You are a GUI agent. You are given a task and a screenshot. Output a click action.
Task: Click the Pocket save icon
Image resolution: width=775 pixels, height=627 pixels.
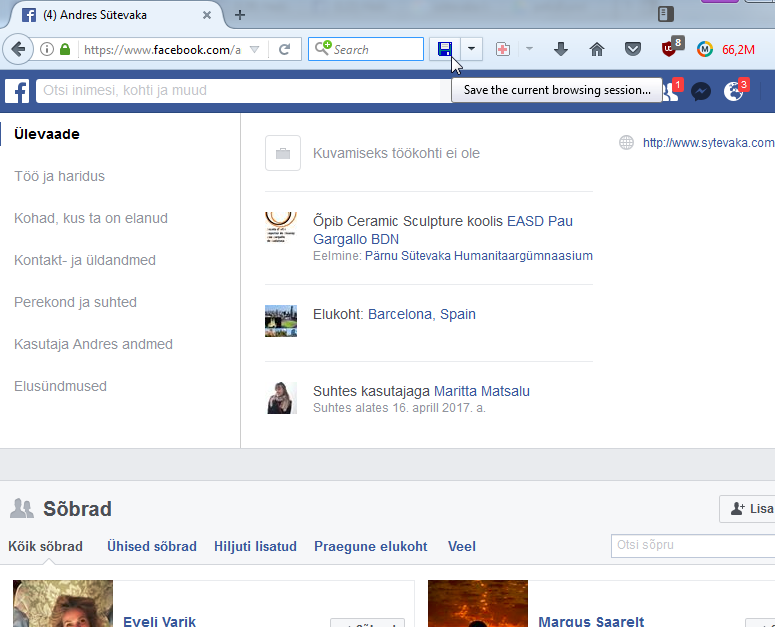tap(633, 49)
